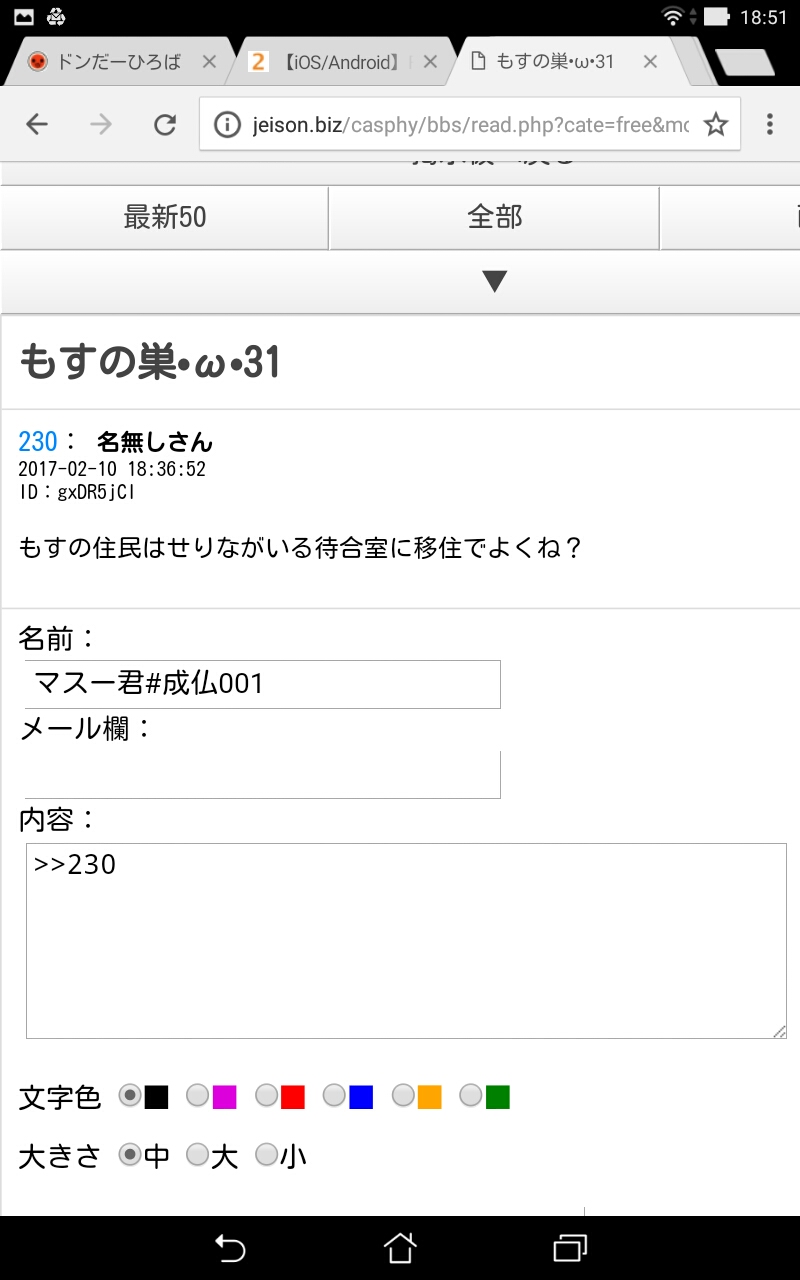The height and width of the screenshot is (1280, 800).
Task: Choose the blue text color option
Action: tap(335, 1096)
